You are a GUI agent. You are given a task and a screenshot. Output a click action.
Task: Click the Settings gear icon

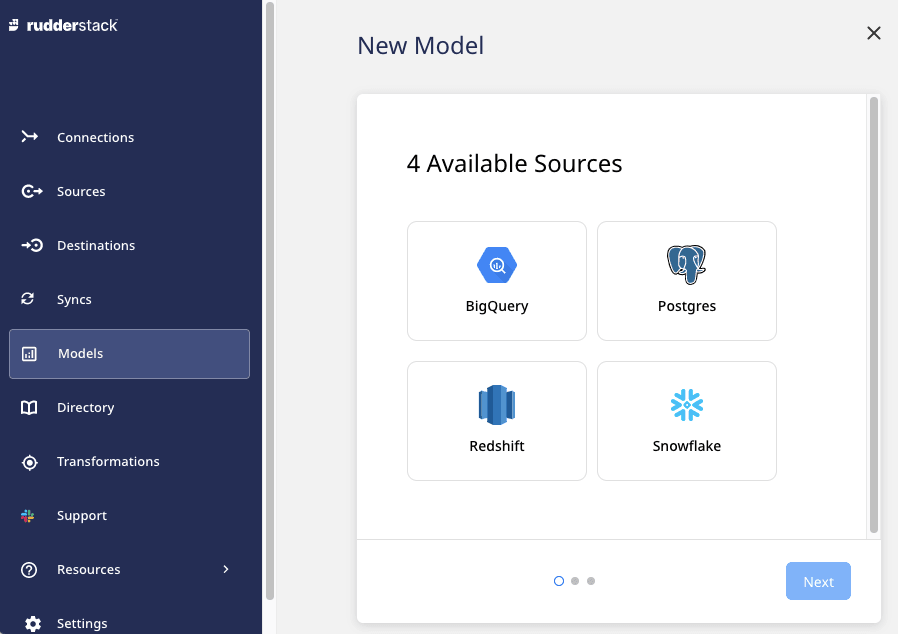[x=32, y=623]
